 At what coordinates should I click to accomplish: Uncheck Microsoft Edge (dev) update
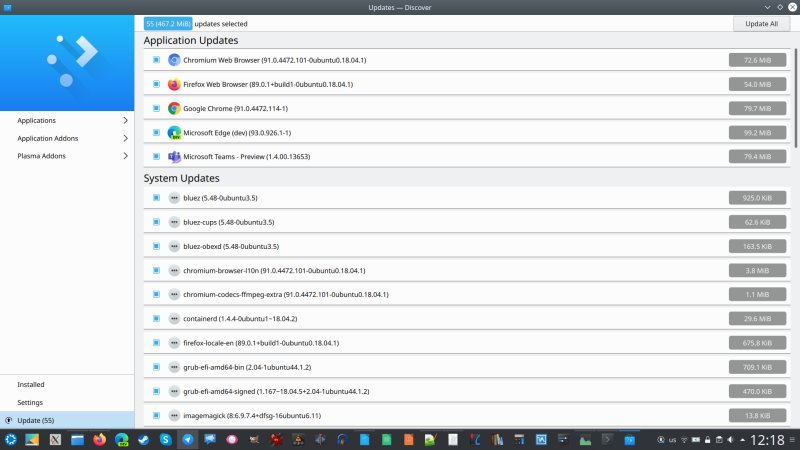point(156,133)
